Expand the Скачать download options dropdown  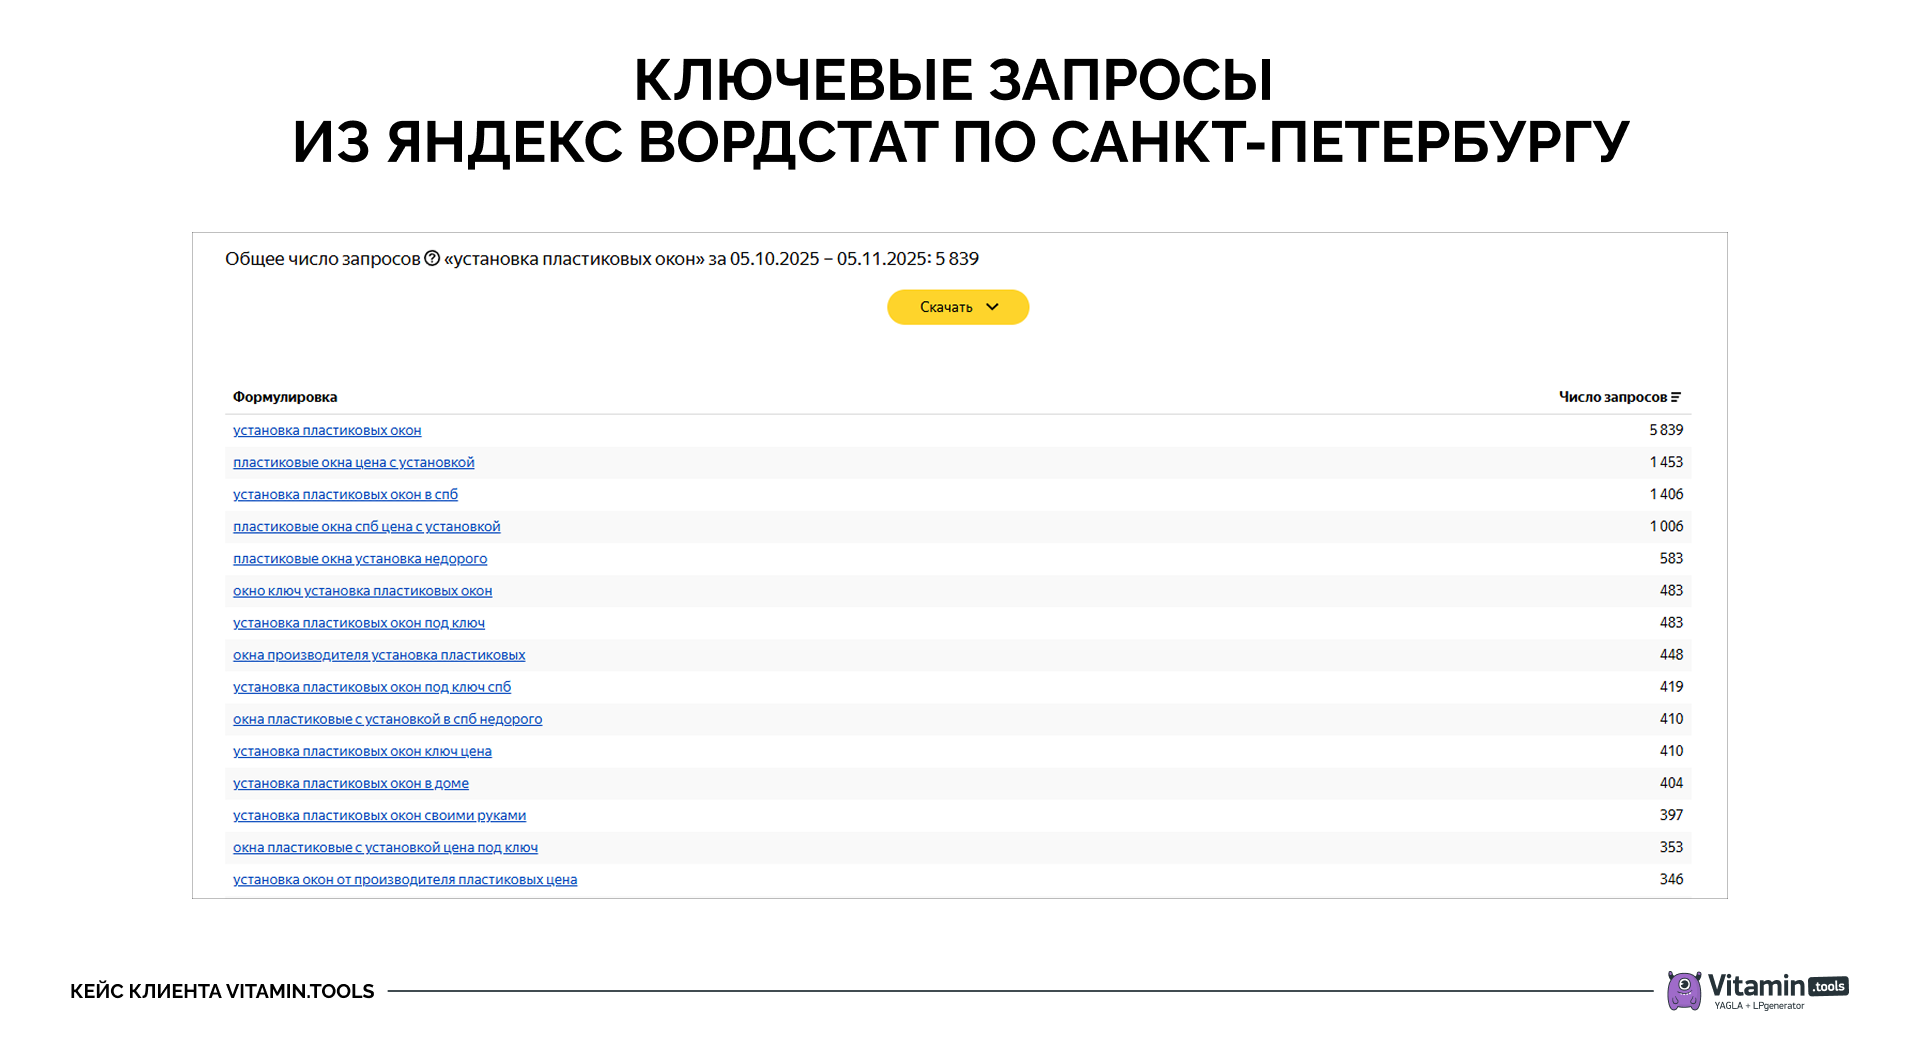click(992, 307)
